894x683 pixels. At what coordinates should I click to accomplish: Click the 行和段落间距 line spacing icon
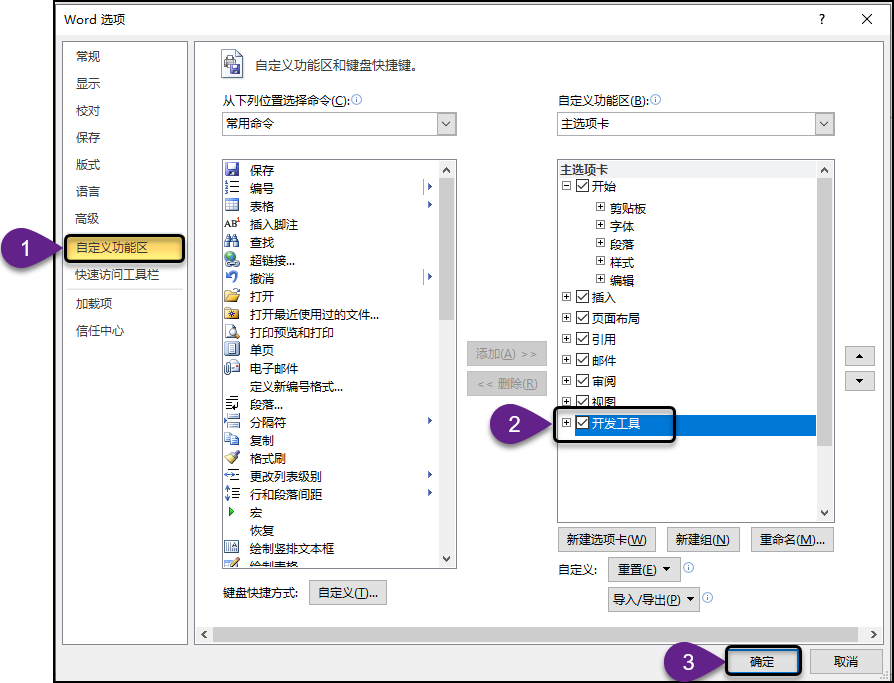coord(231,494)
